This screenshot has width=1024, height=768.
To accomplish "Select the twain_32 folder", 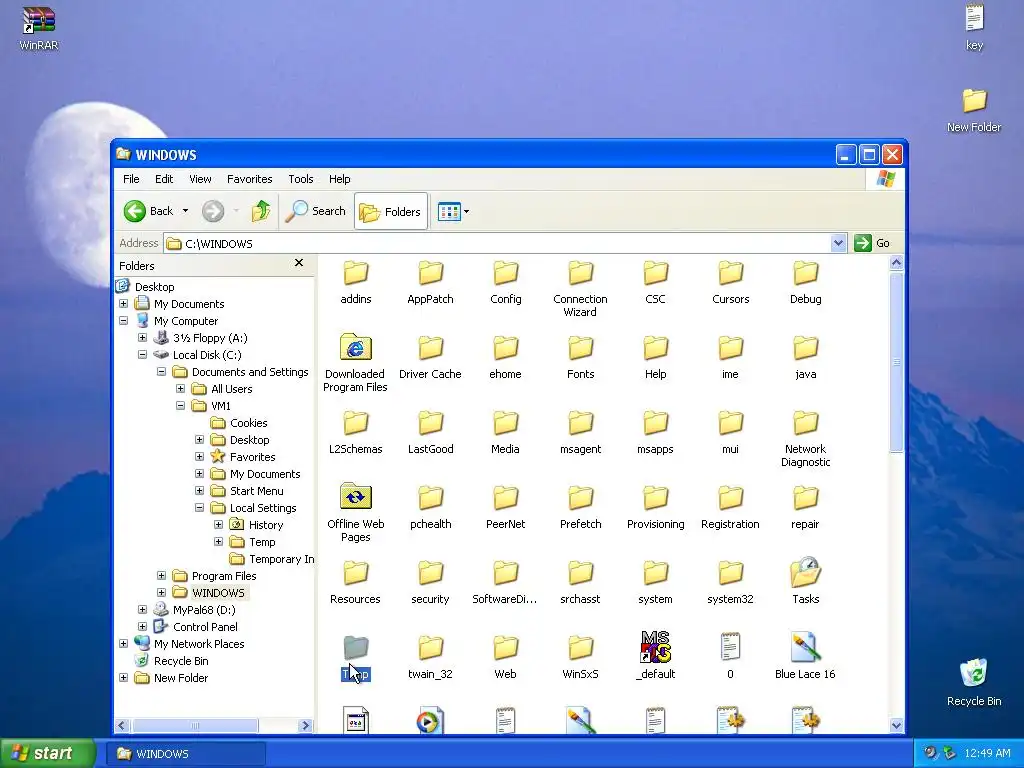I will click(x=430, y=656).
